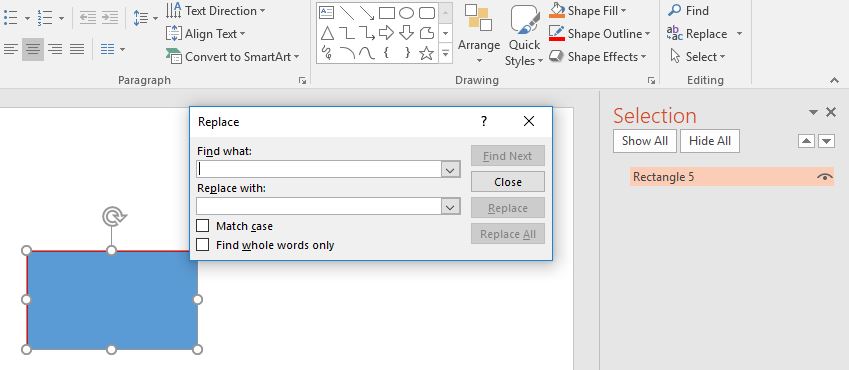Expand the full shapes gallery

pyautogui.click(x=446, y=54)
